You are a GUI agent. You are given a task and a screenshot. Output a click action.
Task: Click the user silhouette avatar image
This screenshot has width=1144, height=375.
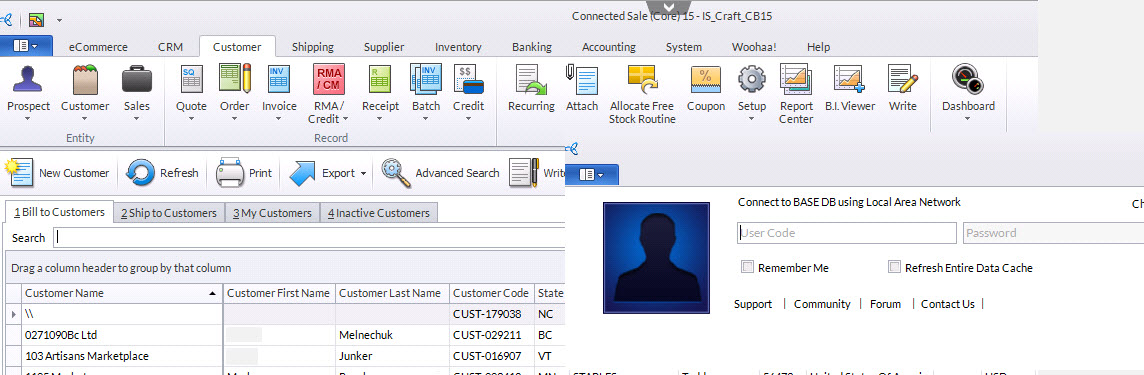(656, 258)
